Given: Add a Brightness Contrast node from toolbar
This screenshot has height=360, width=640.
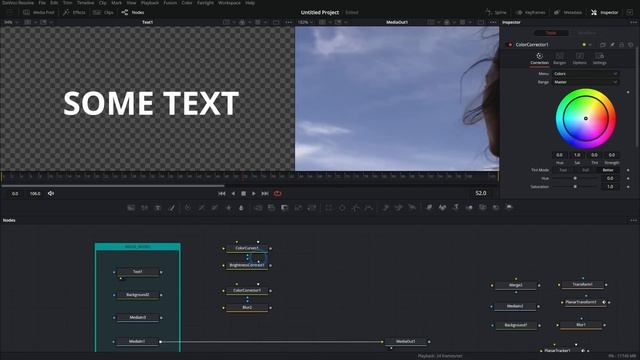Looking at the screenshot, I should pos(228,208).
